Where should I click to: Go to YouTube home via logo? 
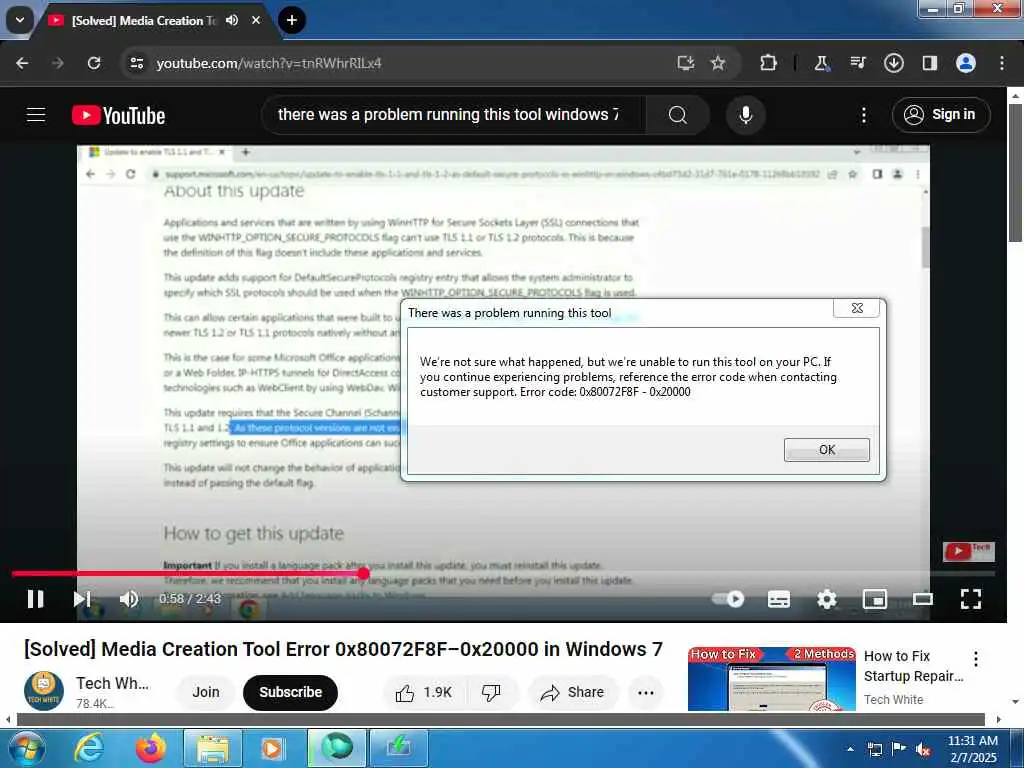(x=118, y=116)
